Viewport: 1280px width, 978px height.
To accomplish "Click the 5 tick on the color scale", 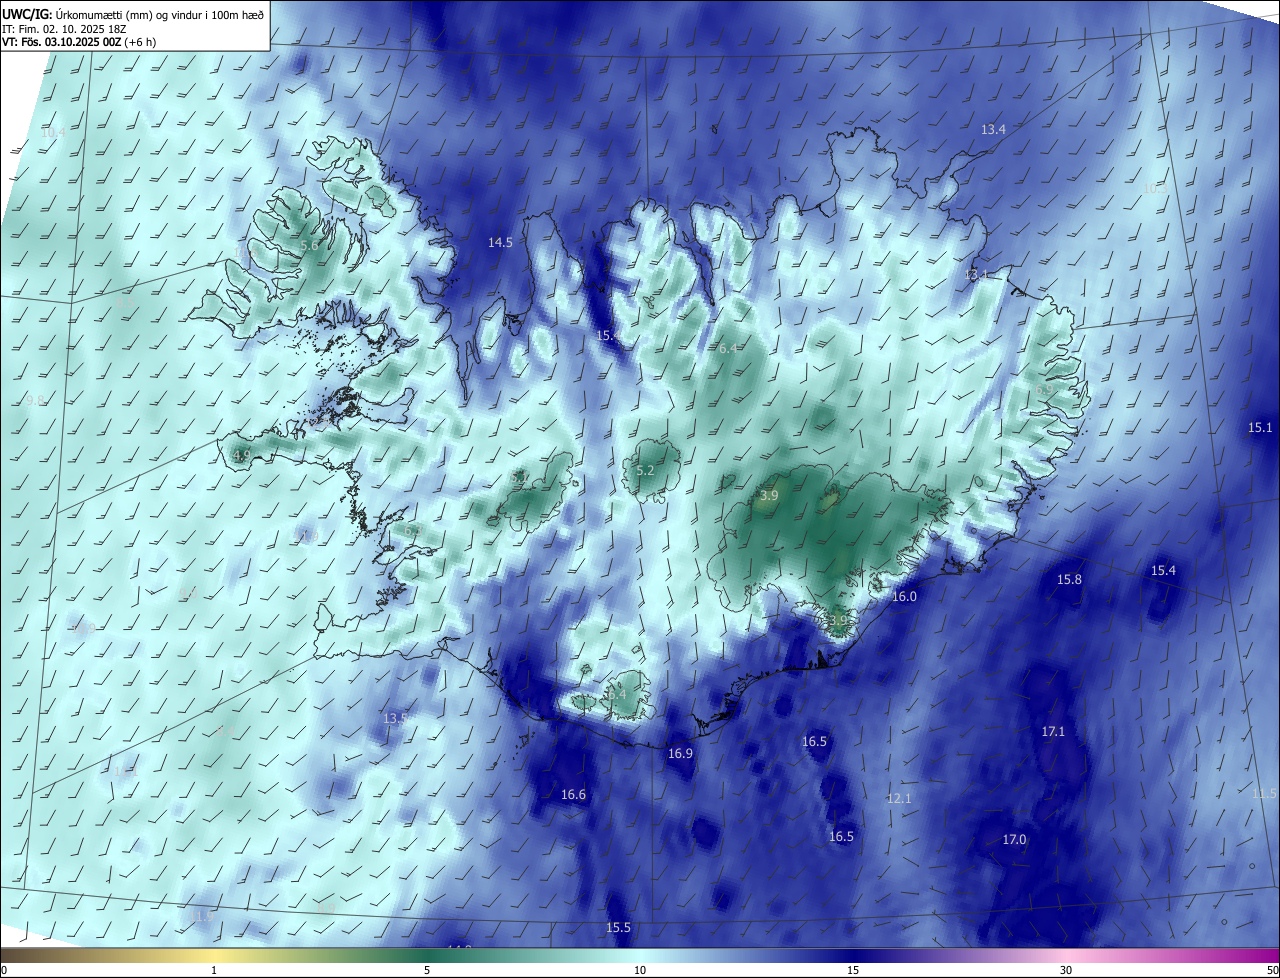I will pyautogui.click(x=427, y=970).
